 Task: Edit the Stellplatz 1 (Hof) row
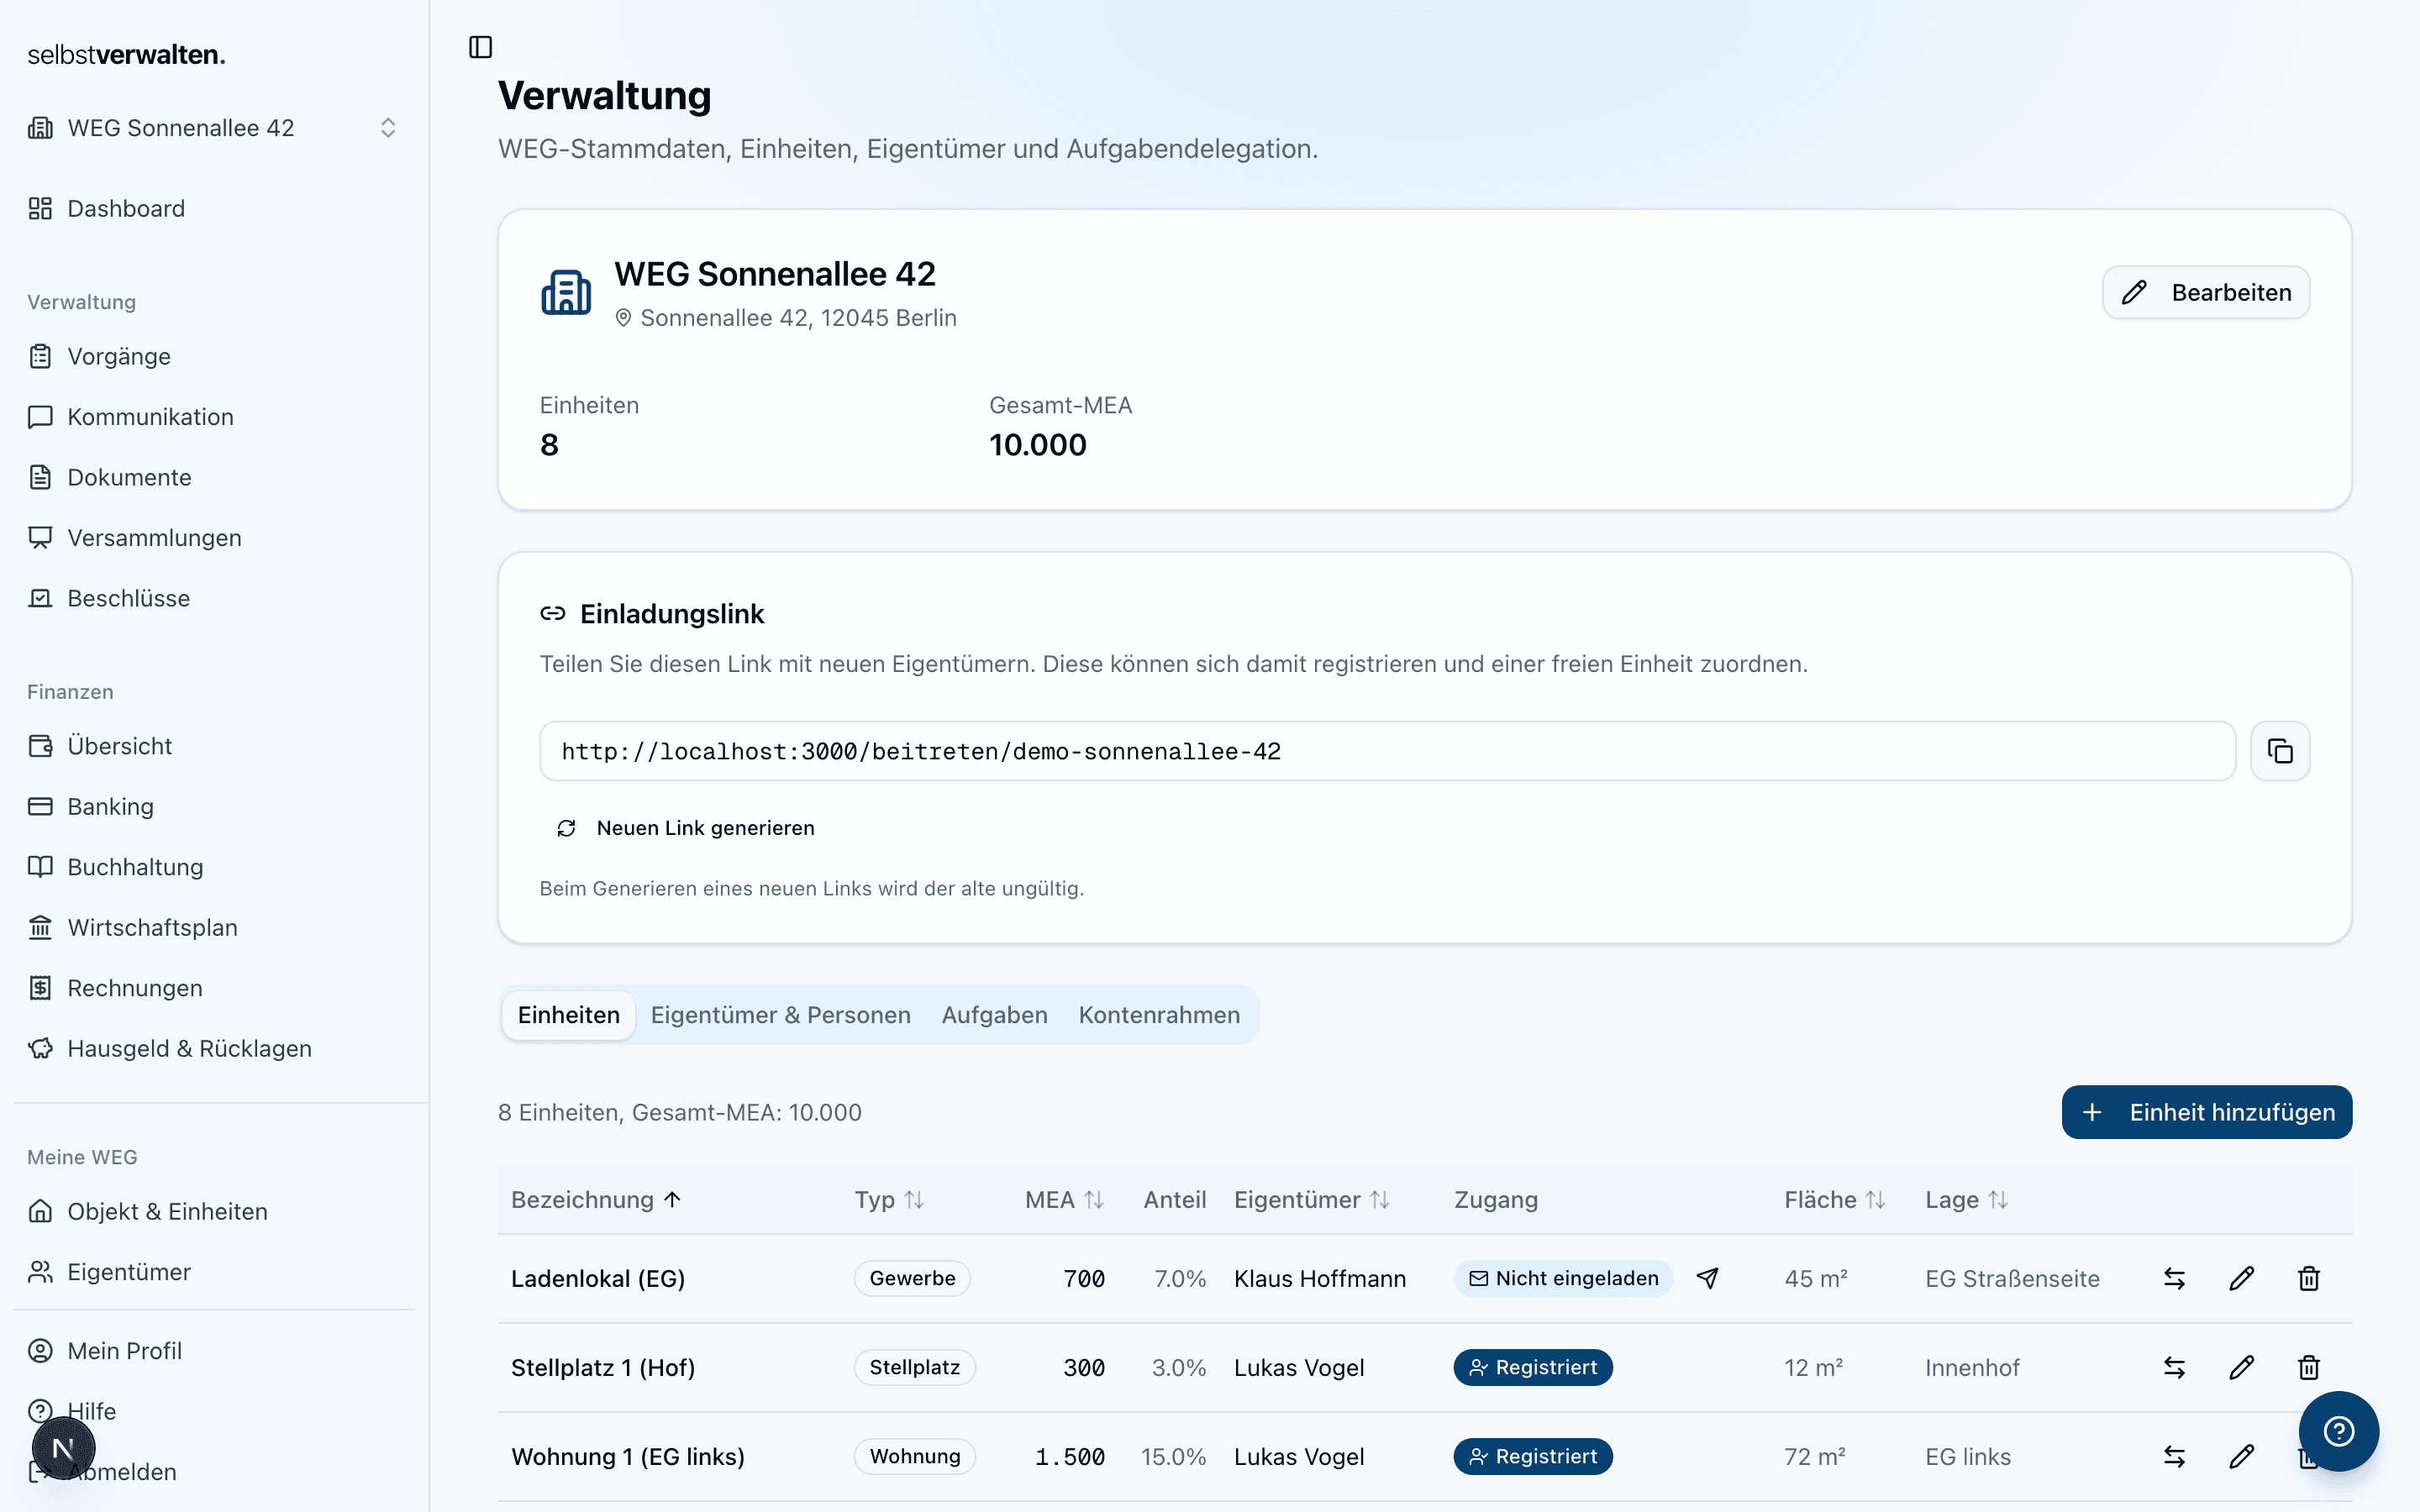2241,1367
